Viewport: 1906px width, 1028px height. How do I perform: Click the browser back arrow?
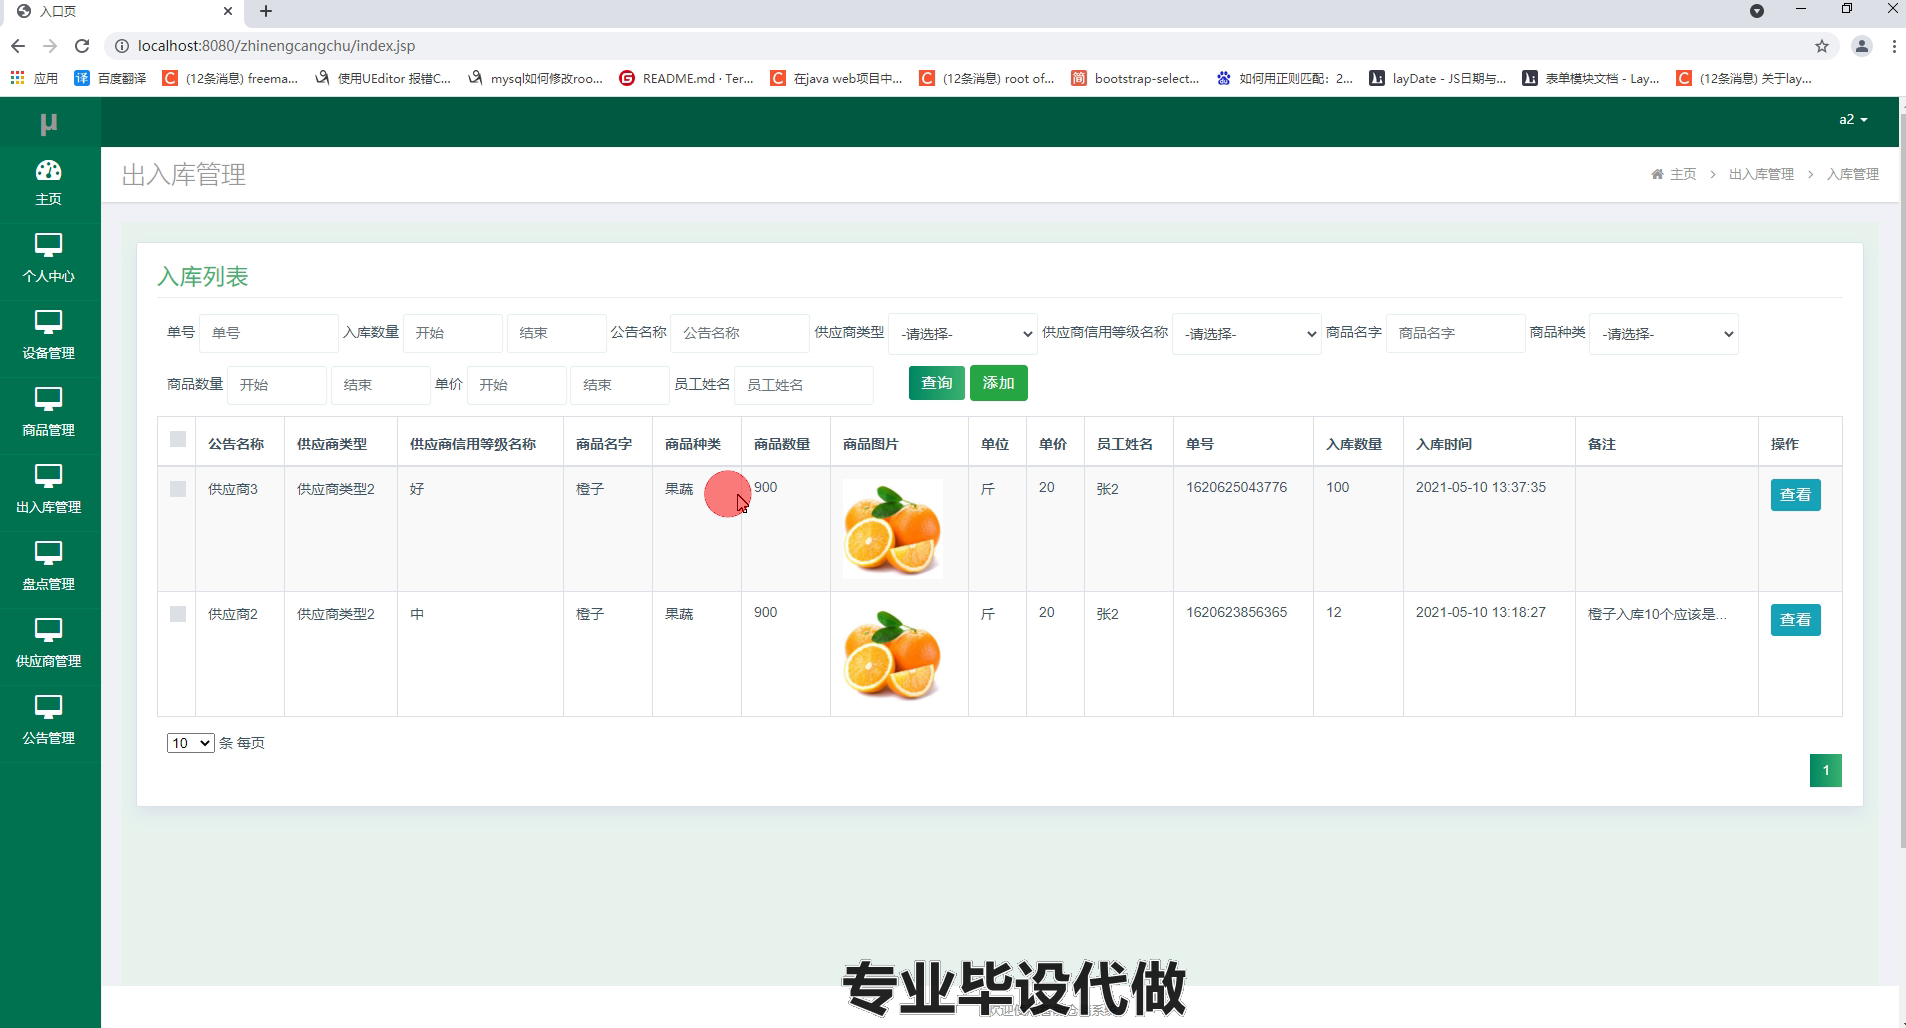tap(18, 46)
